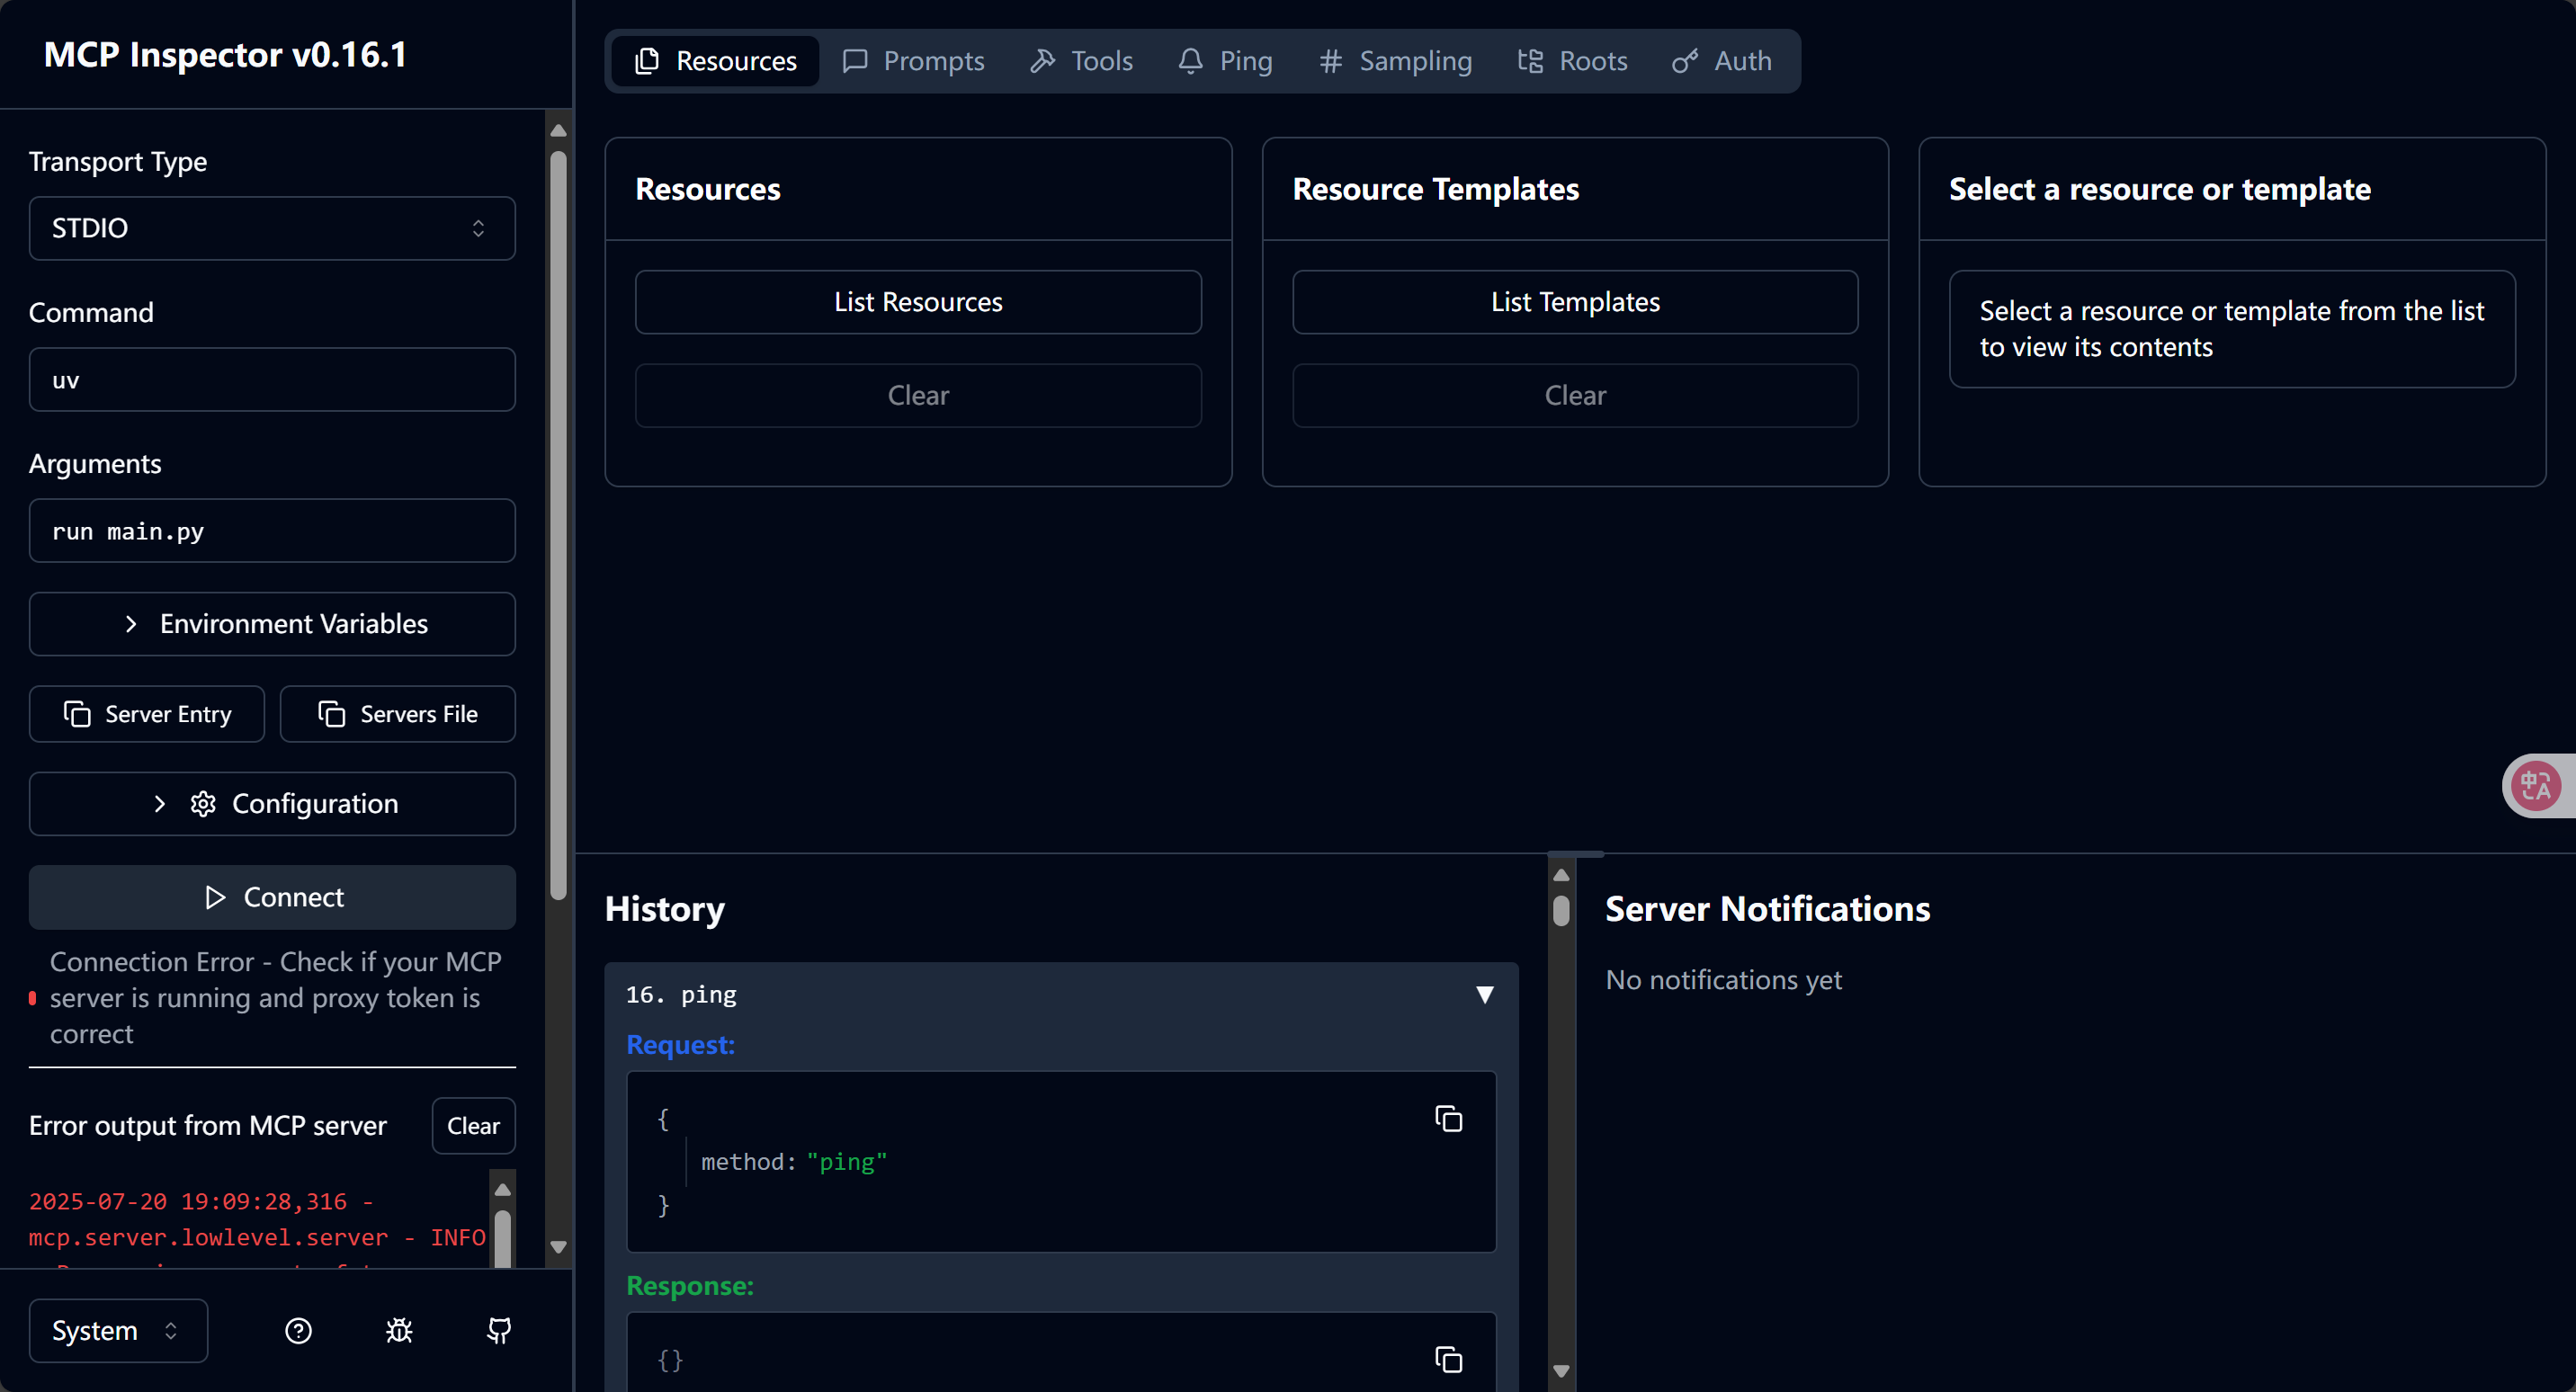Click the sidebar scroll up arrow

point(558,131)
